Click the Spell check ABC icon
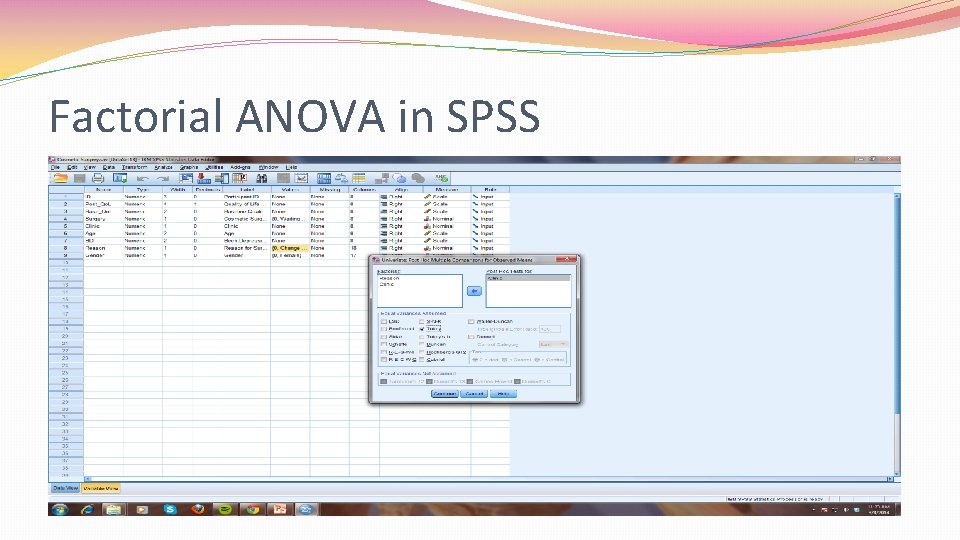The height and width of the screenshot is (540, 960). point(441,178)
